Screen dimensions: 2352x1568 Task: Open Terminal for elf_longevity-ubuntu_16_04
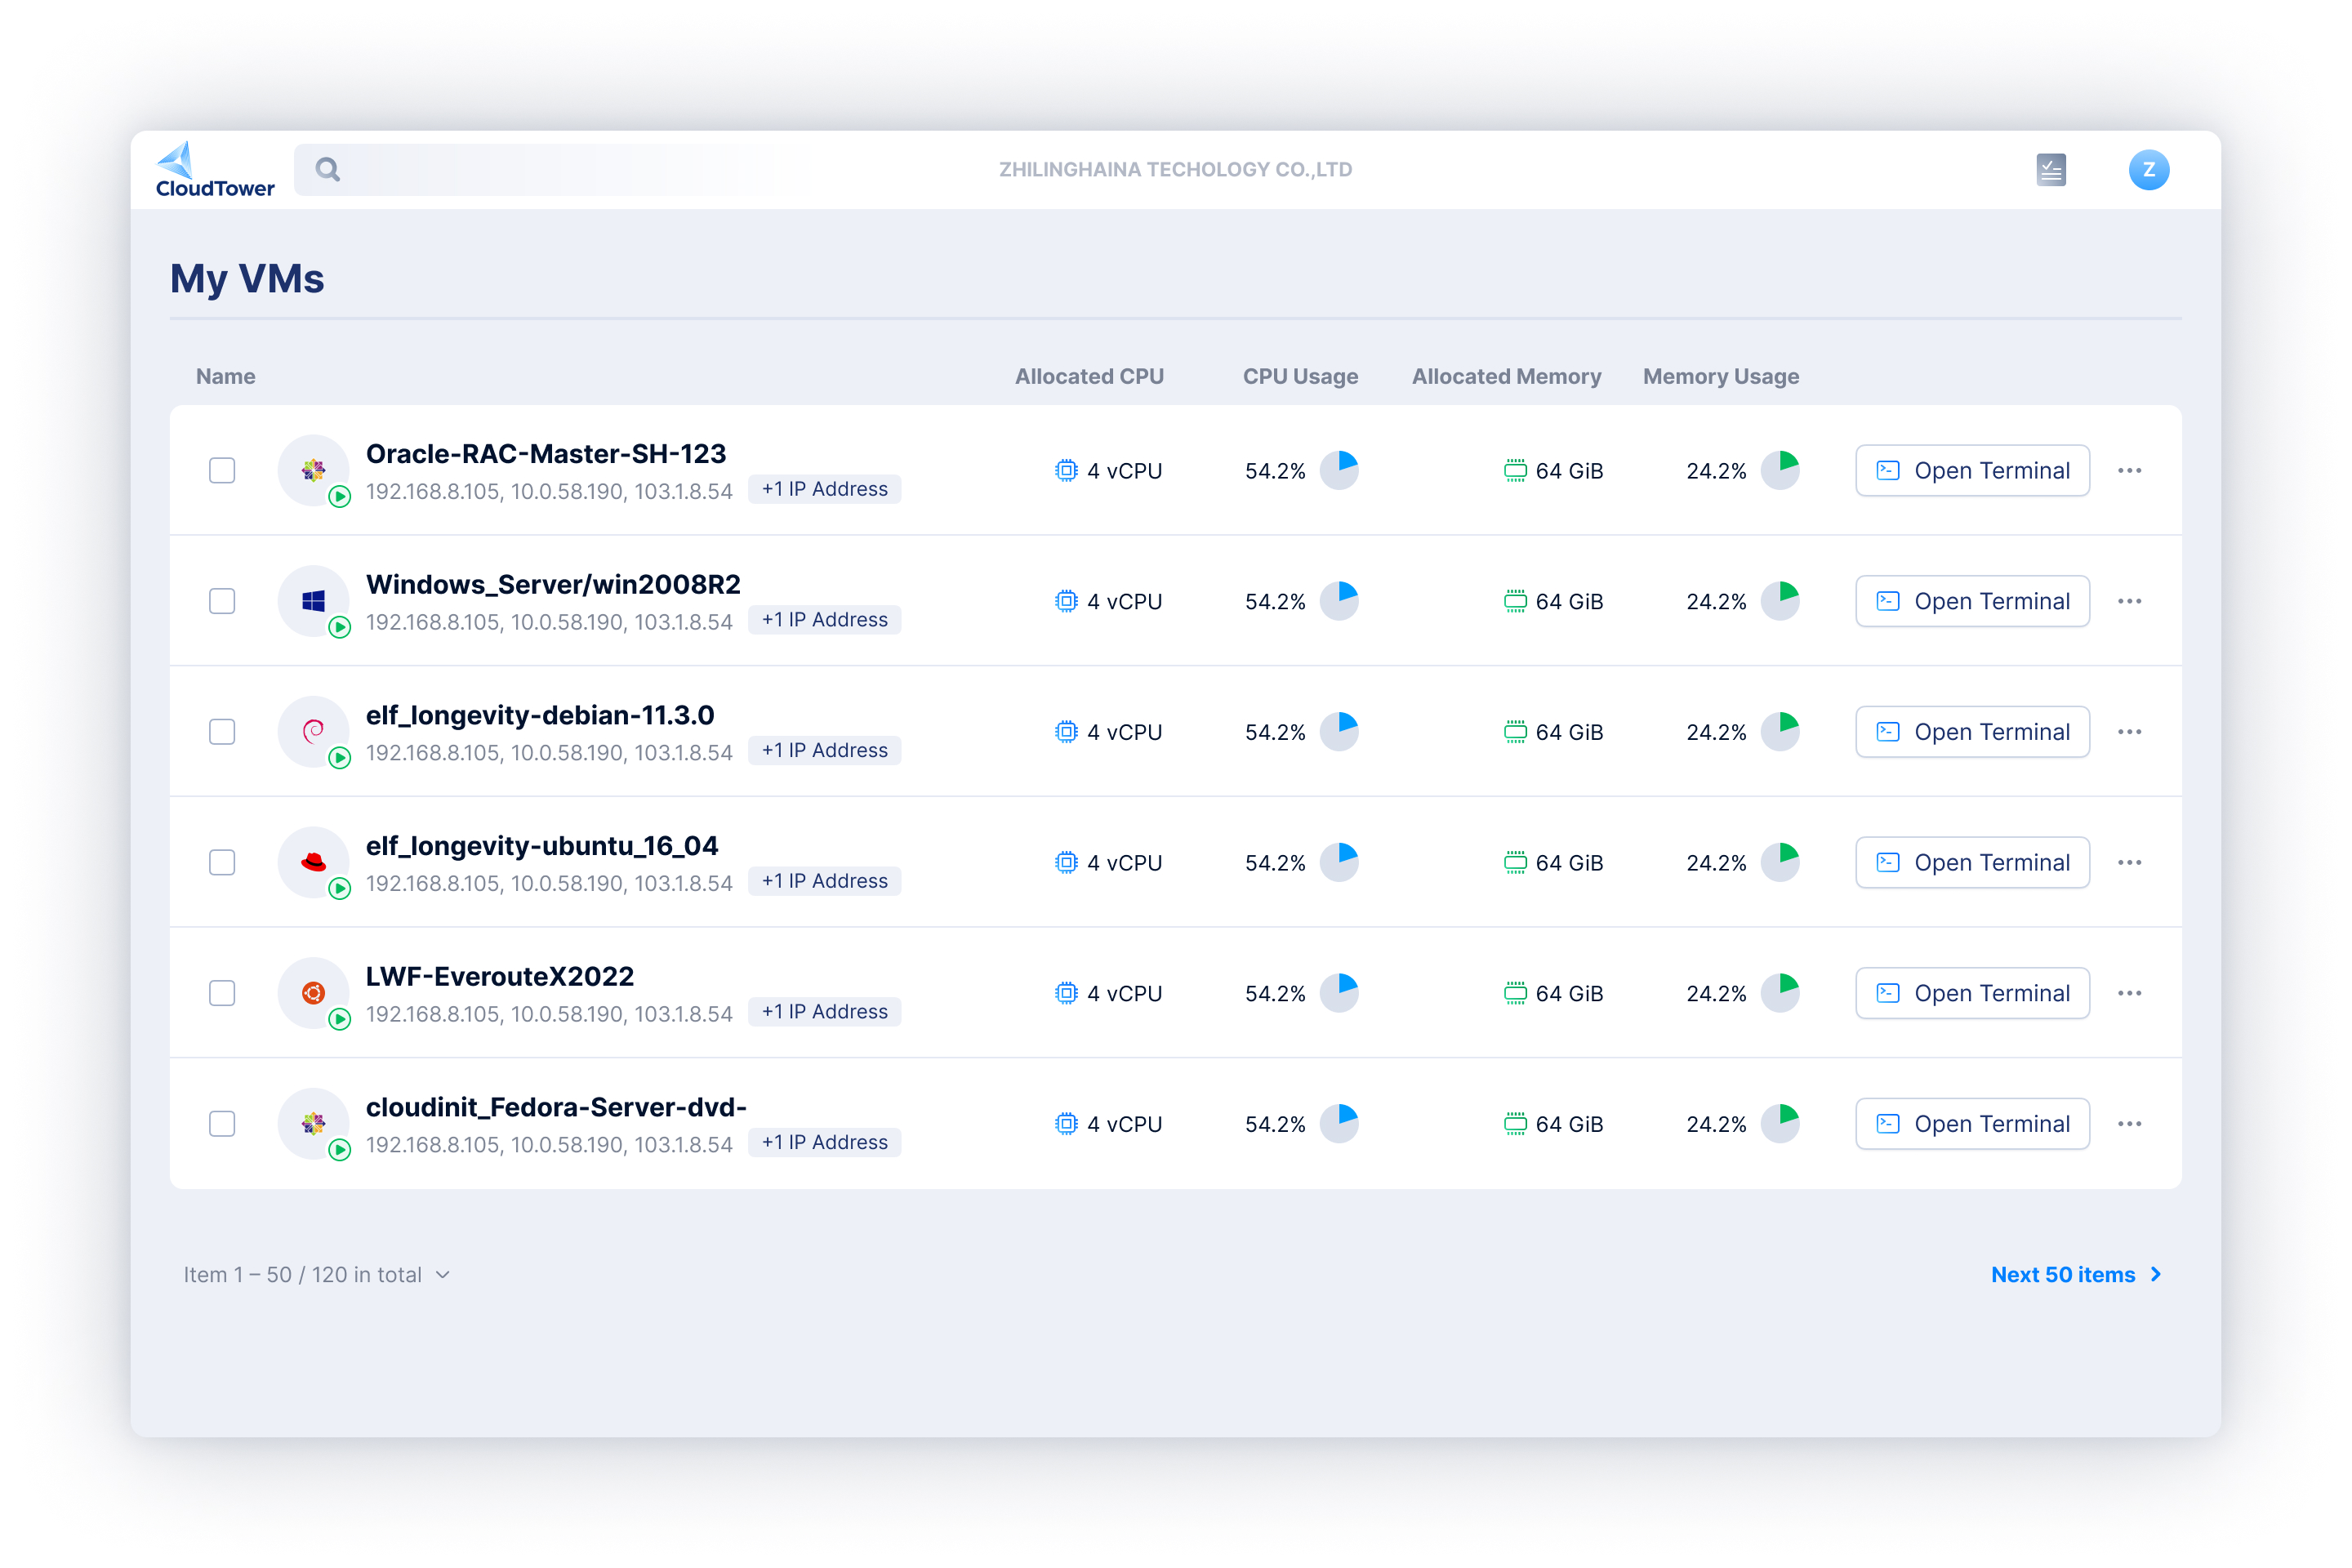click(x=1972, y=862)
